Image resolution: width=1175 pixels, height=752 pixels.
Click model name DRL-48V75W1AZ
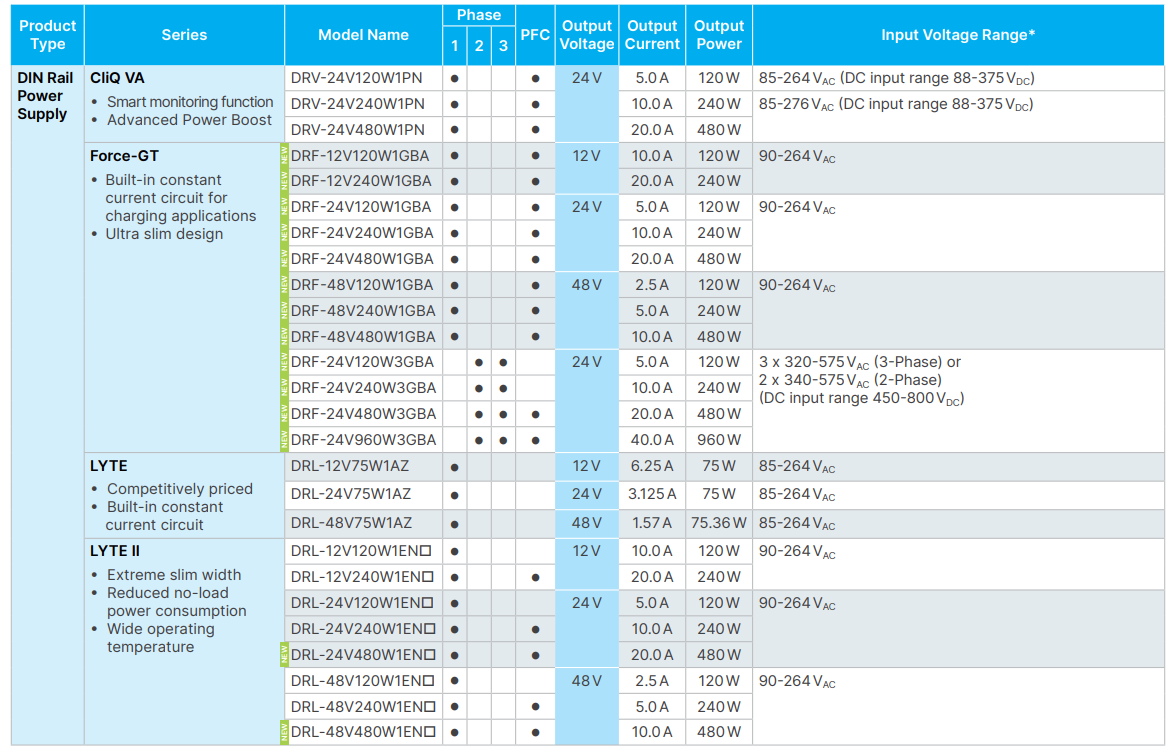pyautogui.click(x=351, y=523)
